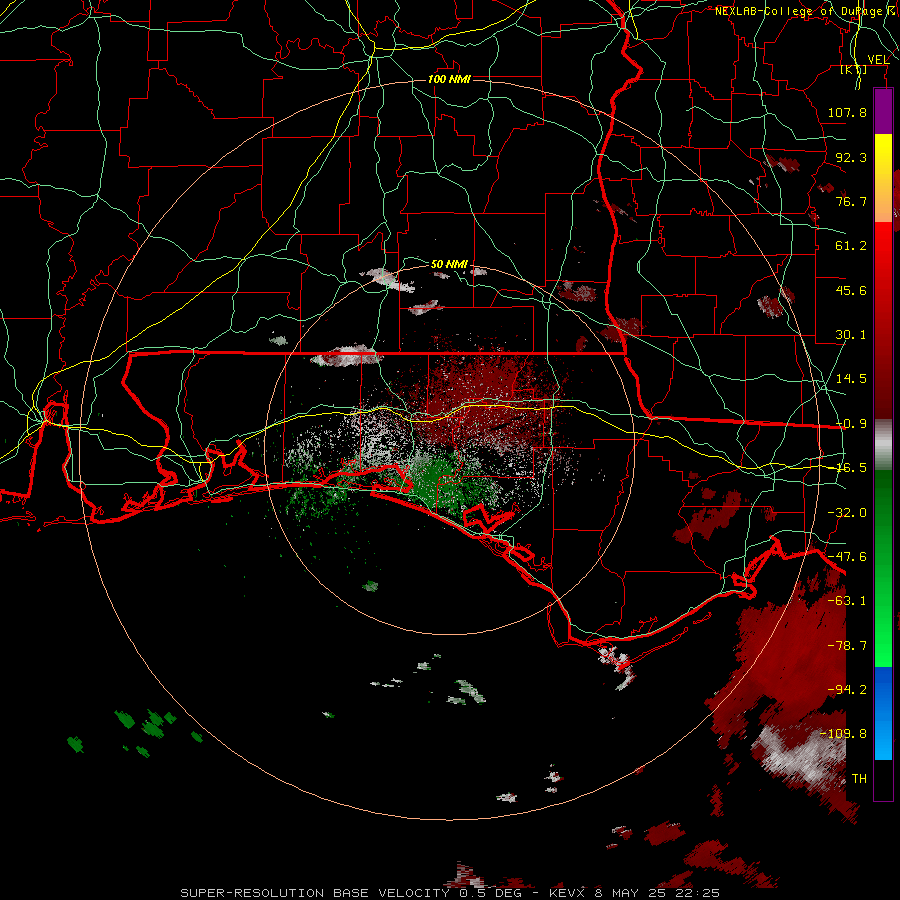900x900 pixels.
Task: Select the 76.7 legend value
Action: click(851, 201)
